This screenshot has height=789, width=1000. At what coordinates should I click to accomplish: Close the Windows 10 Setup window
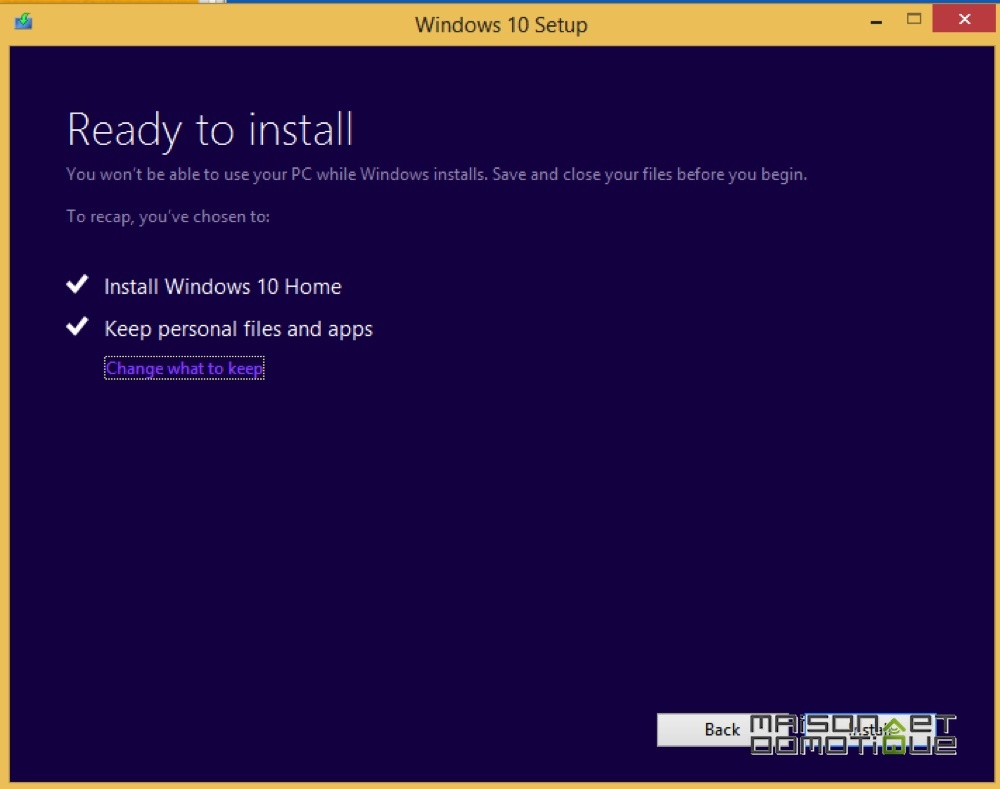pyautogui.click(x=964, y=19)
